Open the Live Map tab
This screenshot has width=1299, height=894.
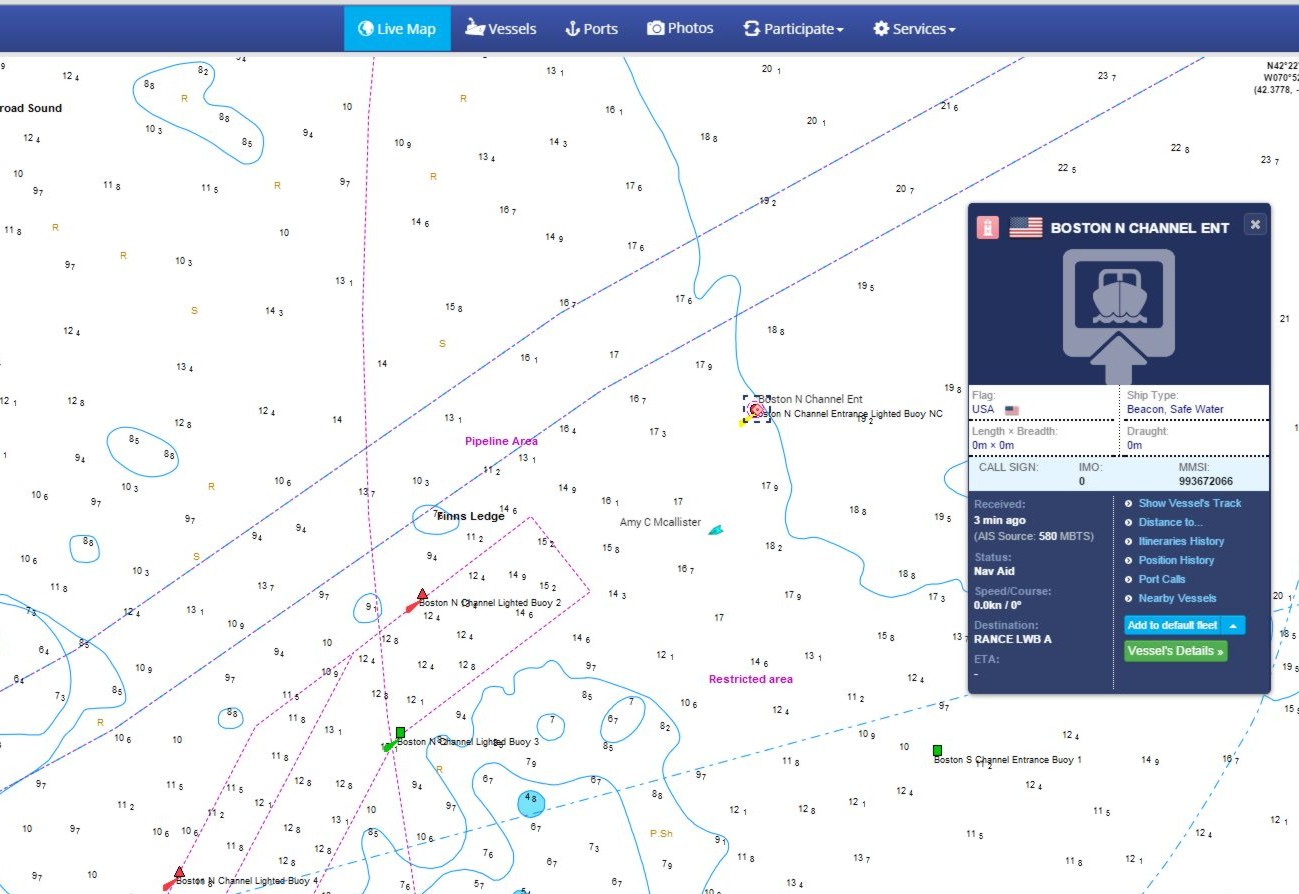[397, 29]
